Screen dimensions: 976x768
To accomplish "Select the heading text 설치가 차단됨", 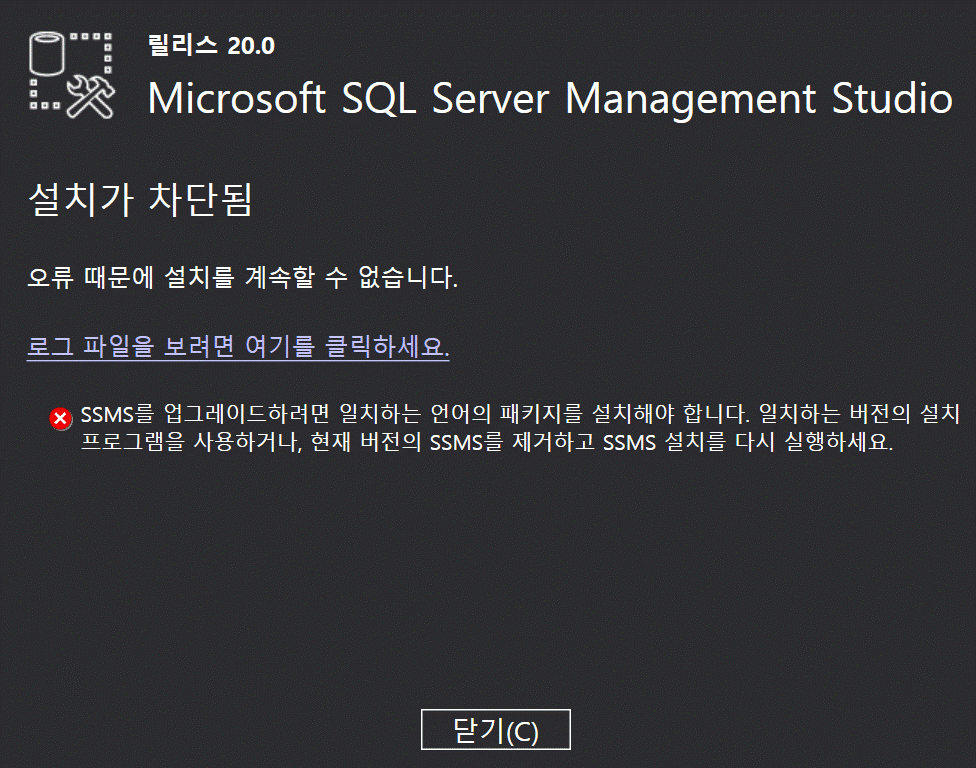I will (140, 200).
